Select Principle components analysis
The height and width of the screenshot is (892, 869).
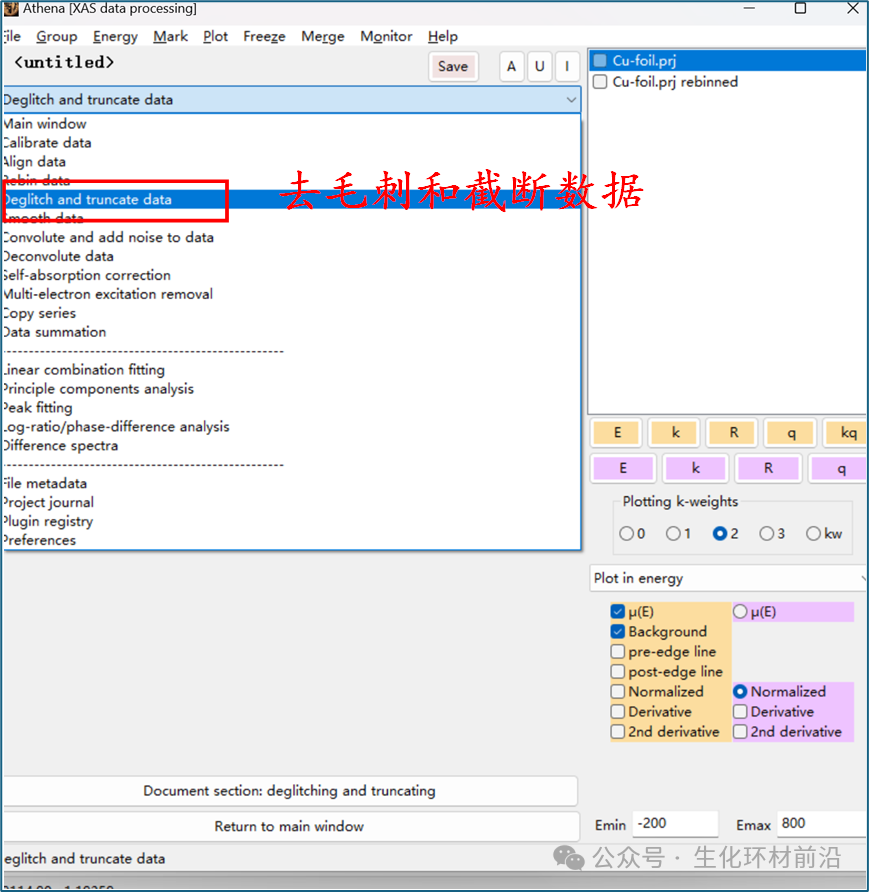point(292,389)
